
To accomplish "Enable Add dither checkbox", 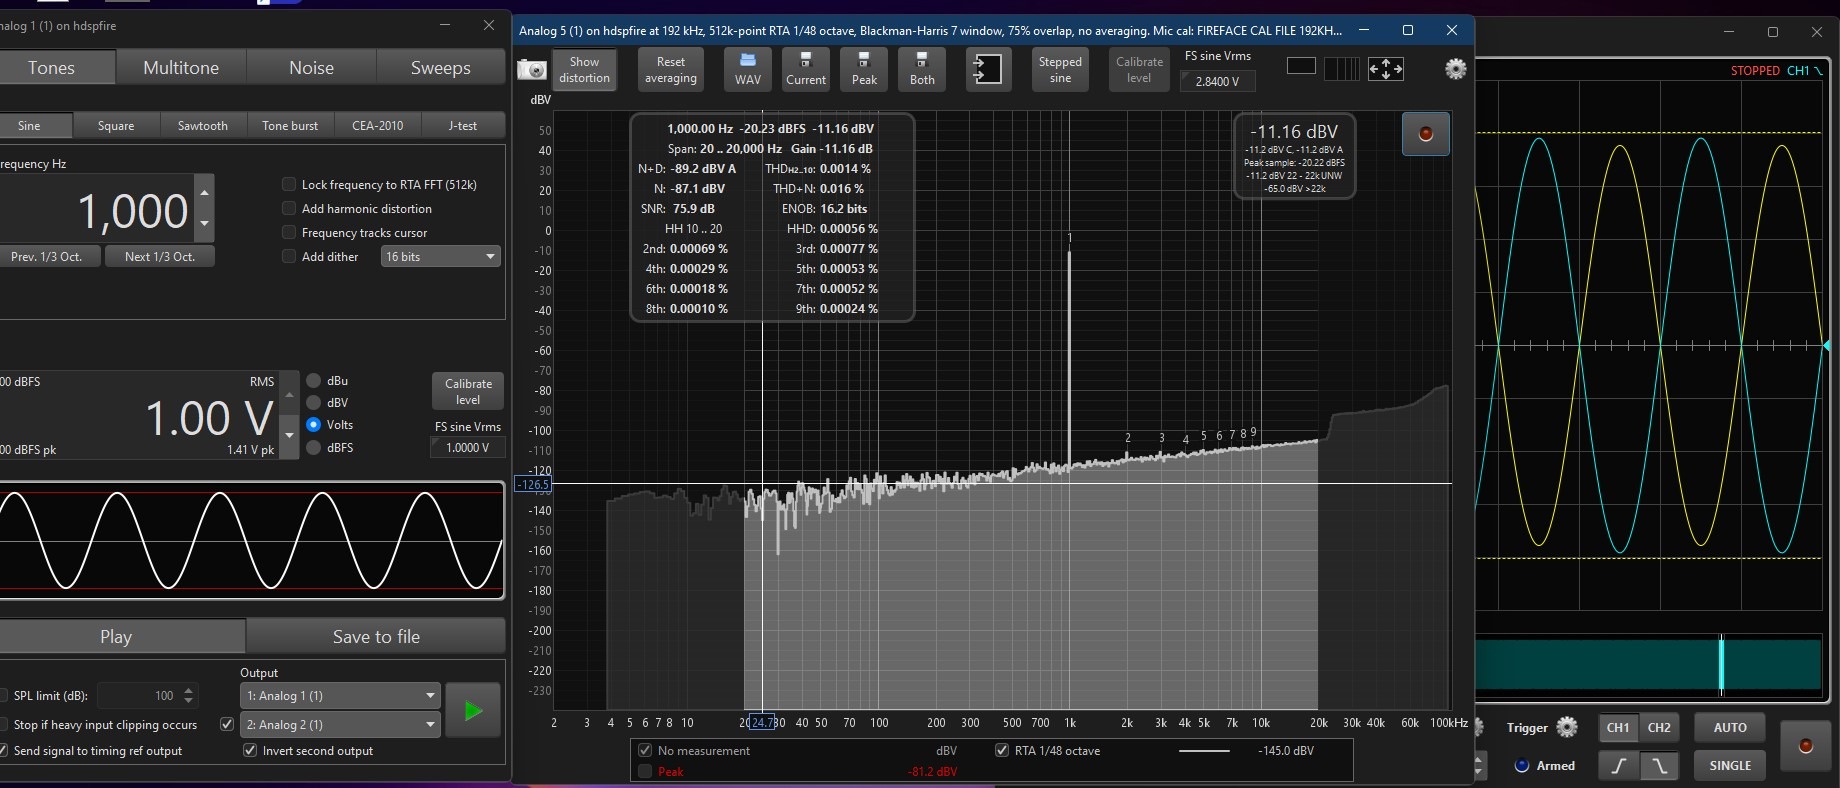I will [289, 257].
